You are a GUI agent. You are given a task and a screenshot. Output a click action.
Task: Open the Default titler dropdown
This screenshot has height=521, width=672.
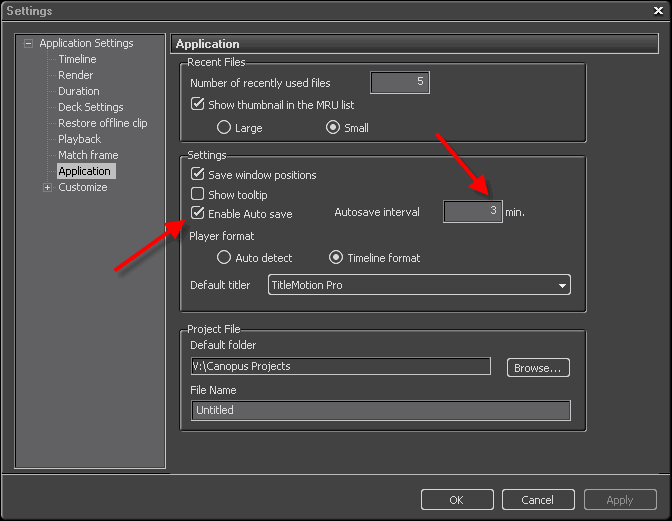(x=419, y=285)
